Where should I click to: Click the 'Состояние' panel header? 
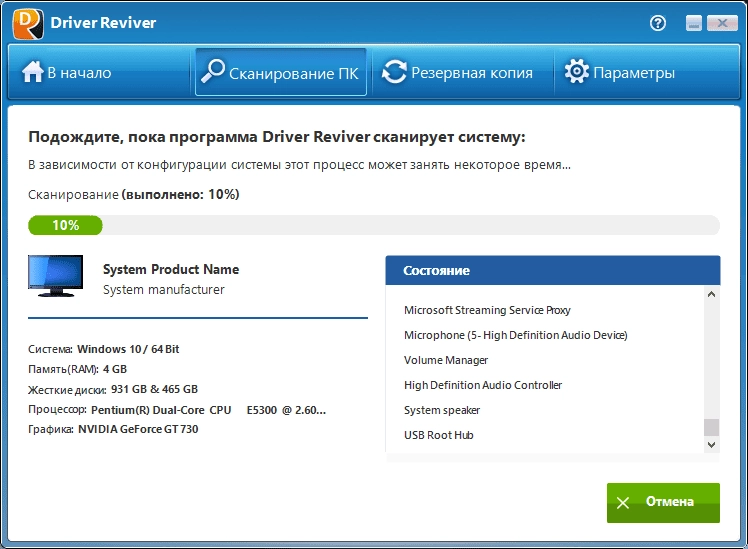click(x=553, y=270)
